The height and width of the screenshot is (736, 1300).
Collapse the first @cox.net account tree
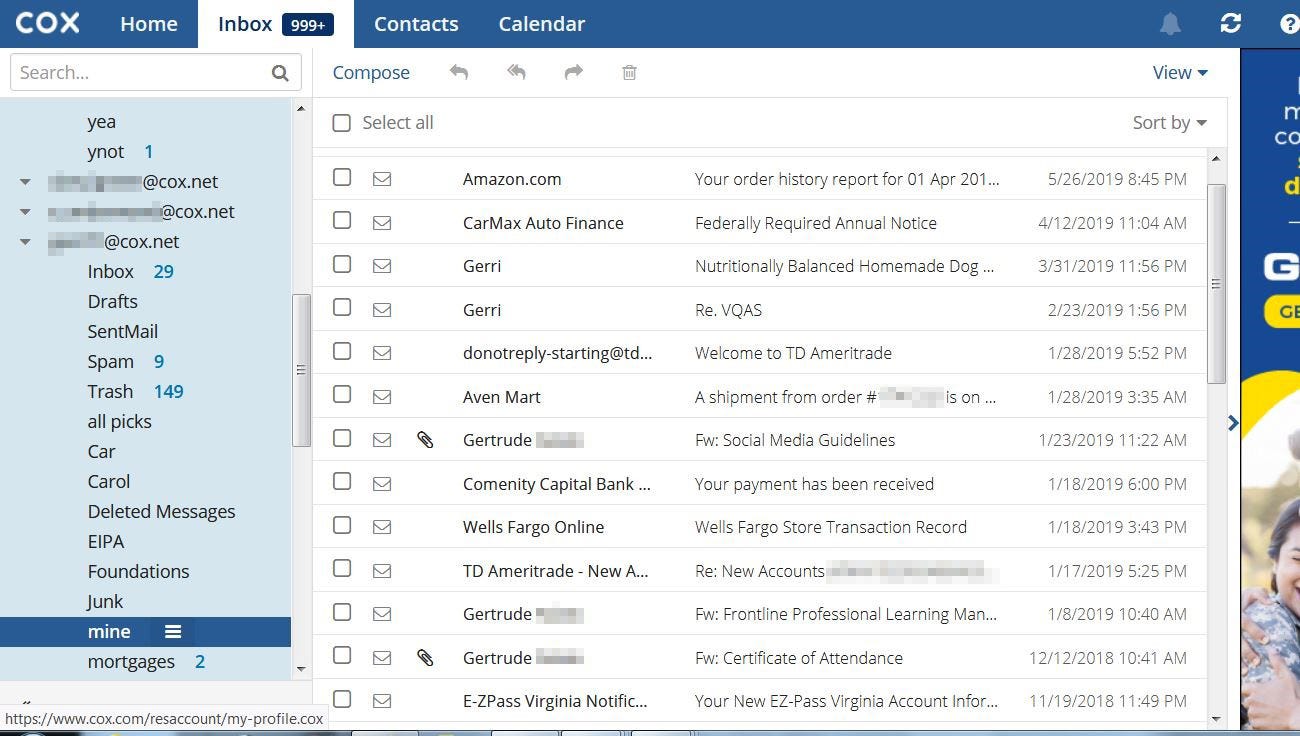click(x=25, y=182)
